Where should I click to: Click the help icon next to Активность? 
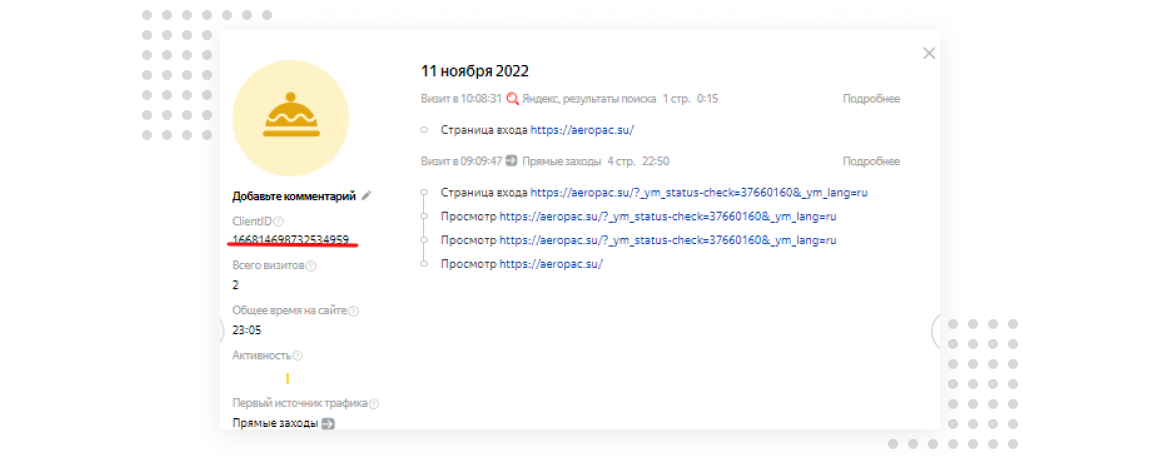[x=297, y=355]
